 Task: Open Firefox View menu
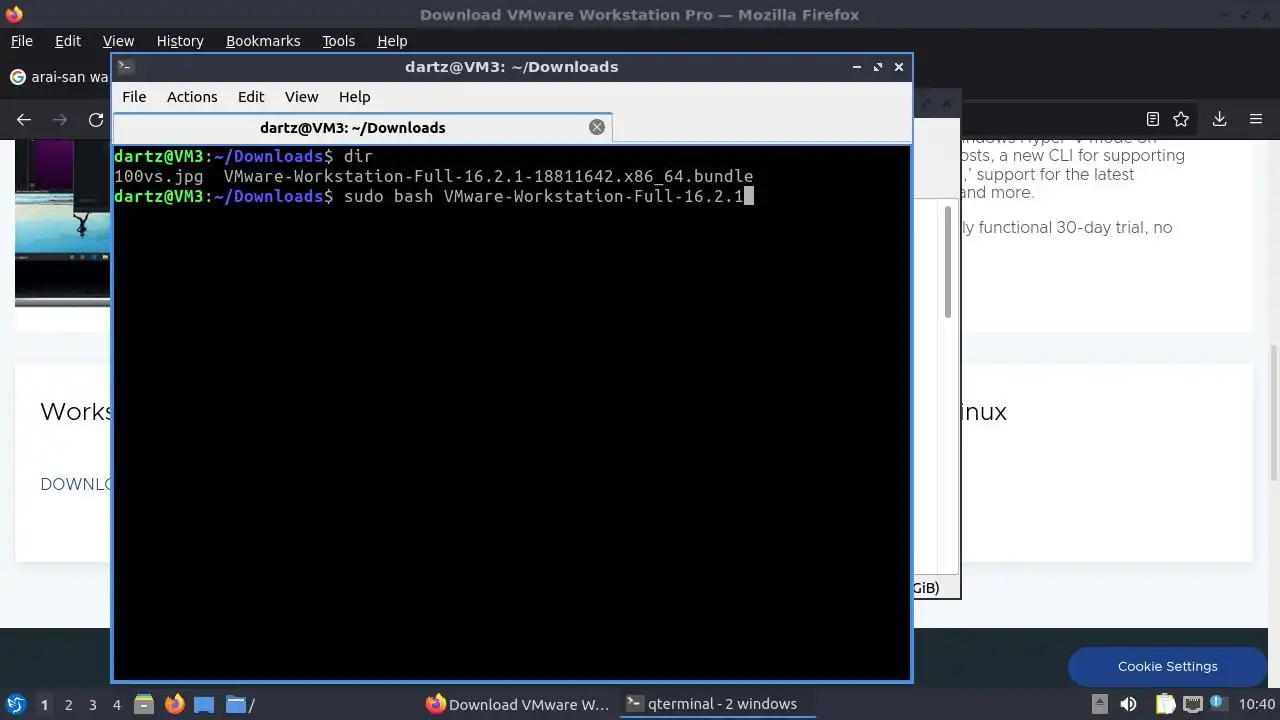[x=118, y=41]
